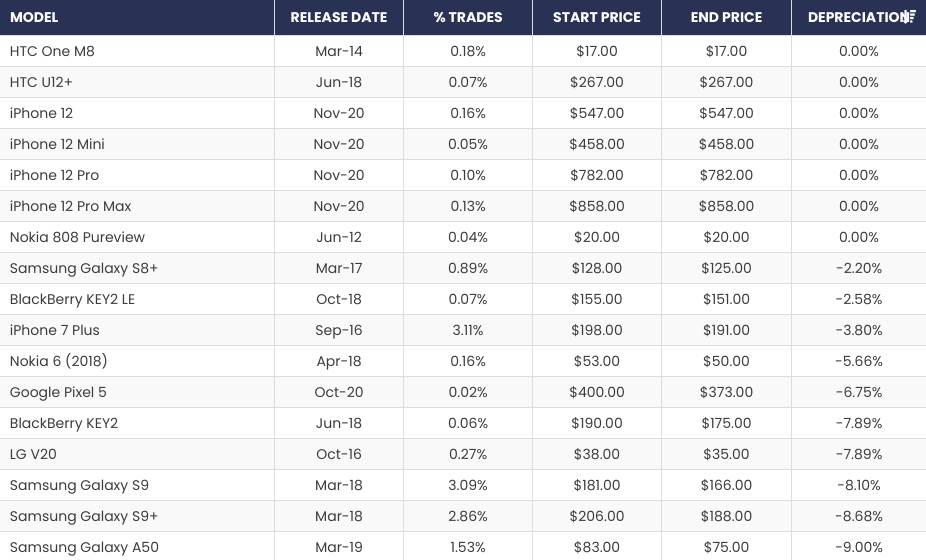The image size is (926, 560).
Task: Click the iPhone 12 Pro Max model cell
Action: pyautogui.click(x=71, y=206)
